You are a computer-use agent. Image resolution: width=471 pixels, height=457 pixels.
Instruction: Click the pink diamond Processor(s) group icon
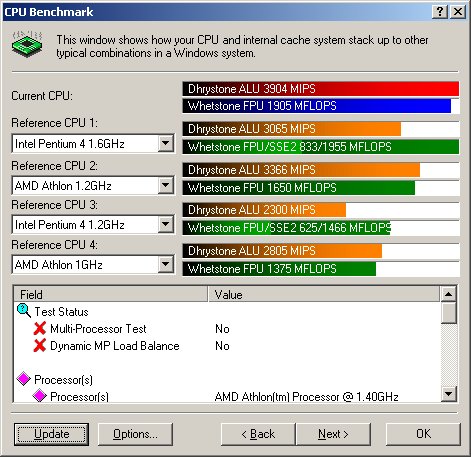23,379
